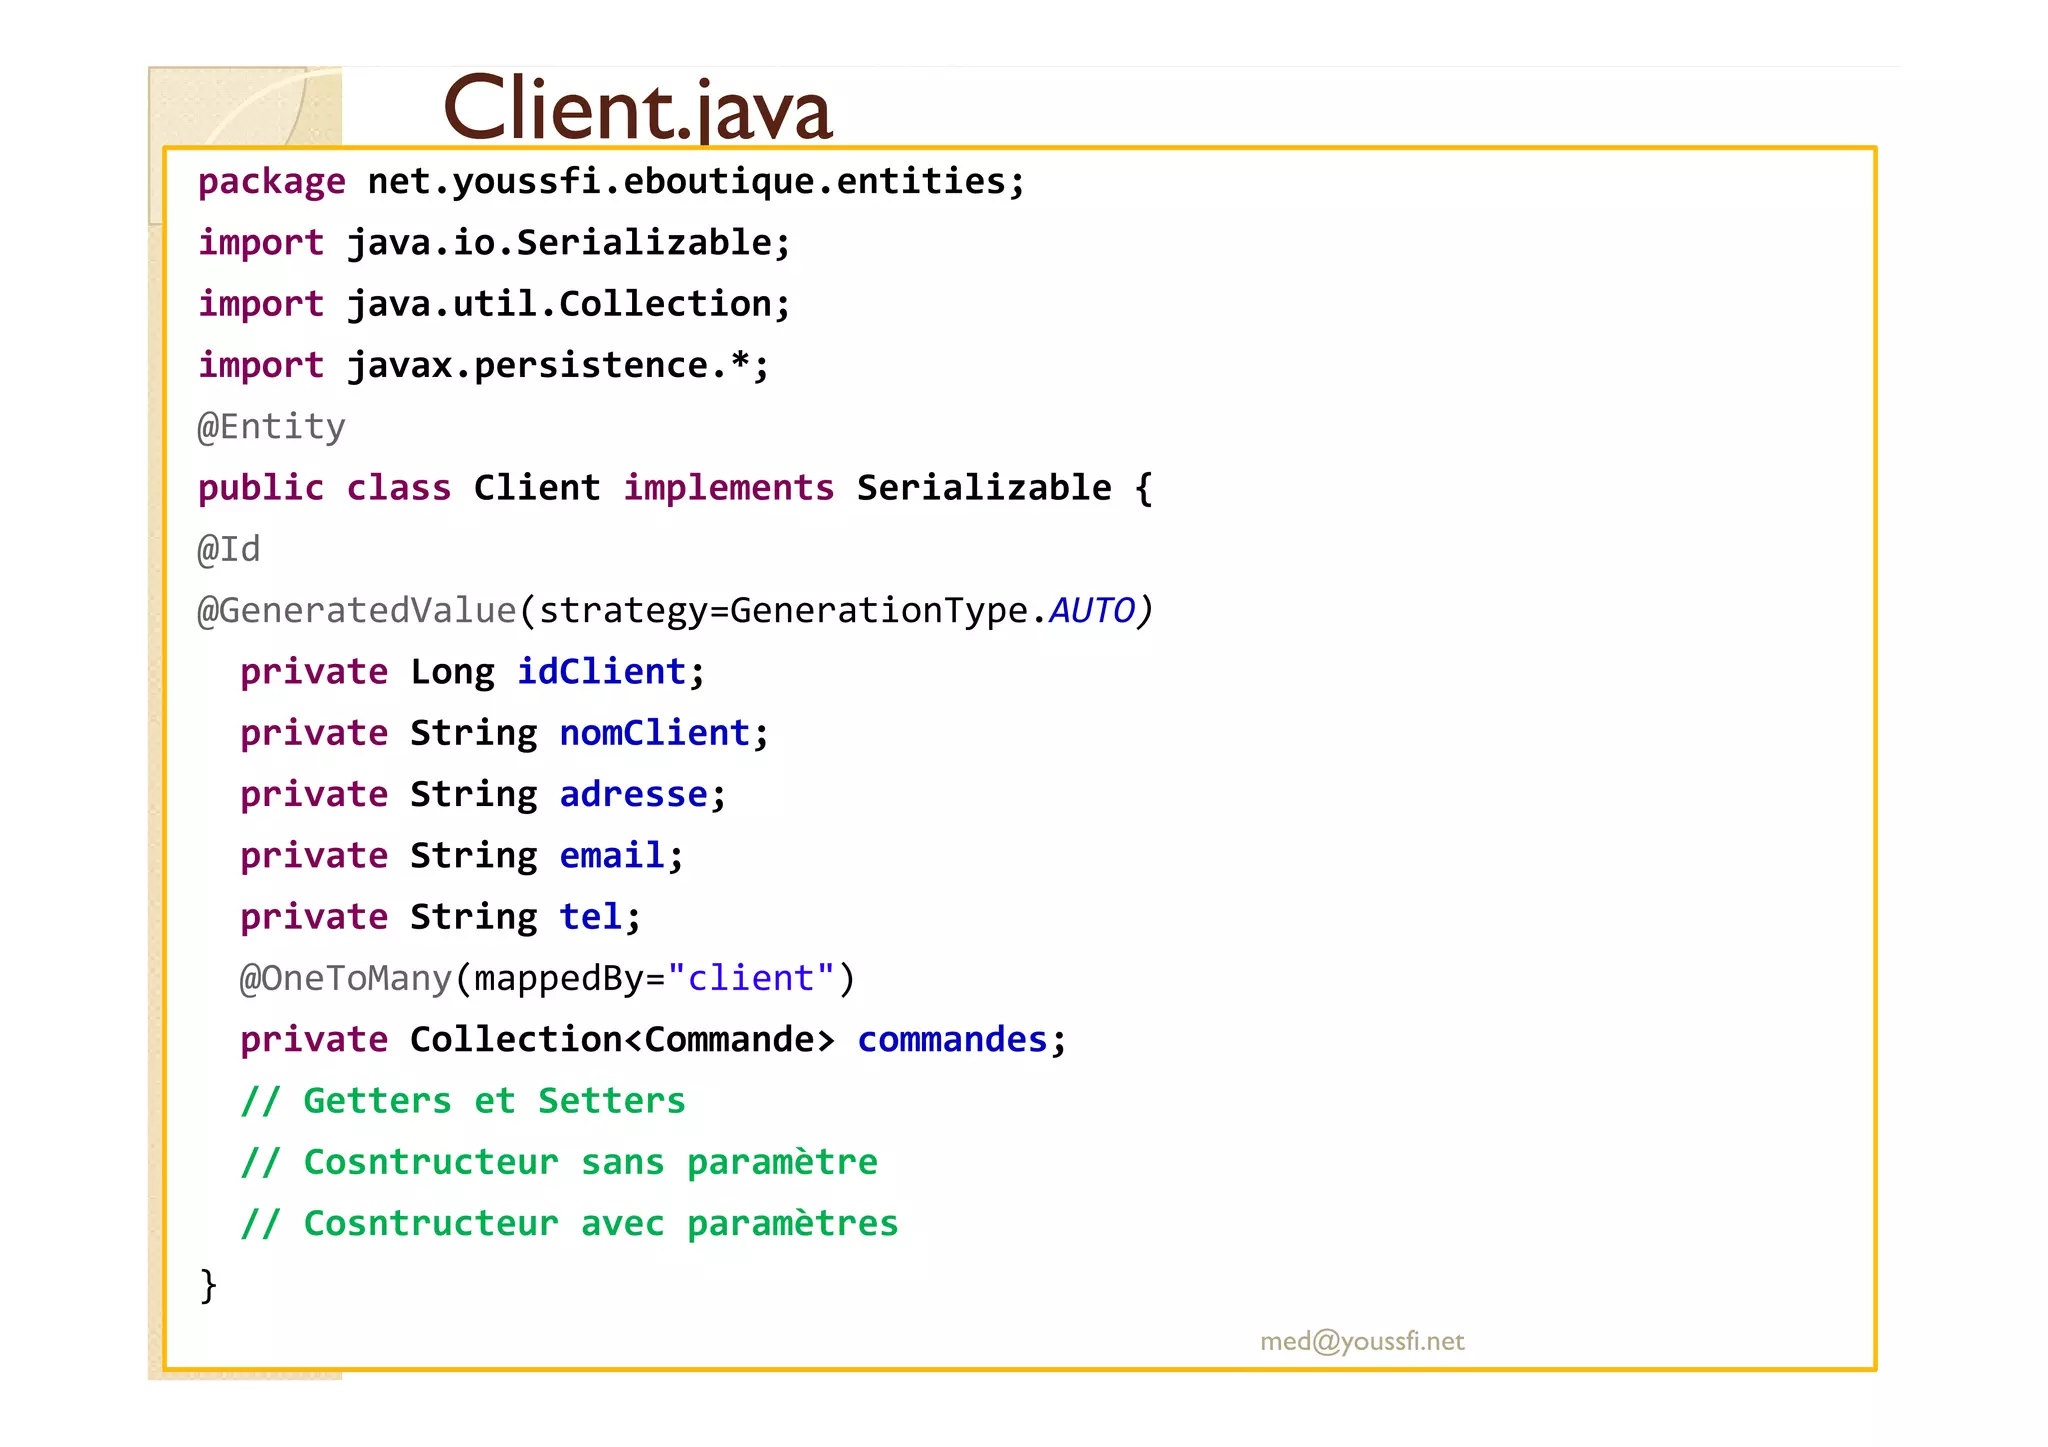
Task: Click the public class Client declaration
Action: [x=675, y=488]
